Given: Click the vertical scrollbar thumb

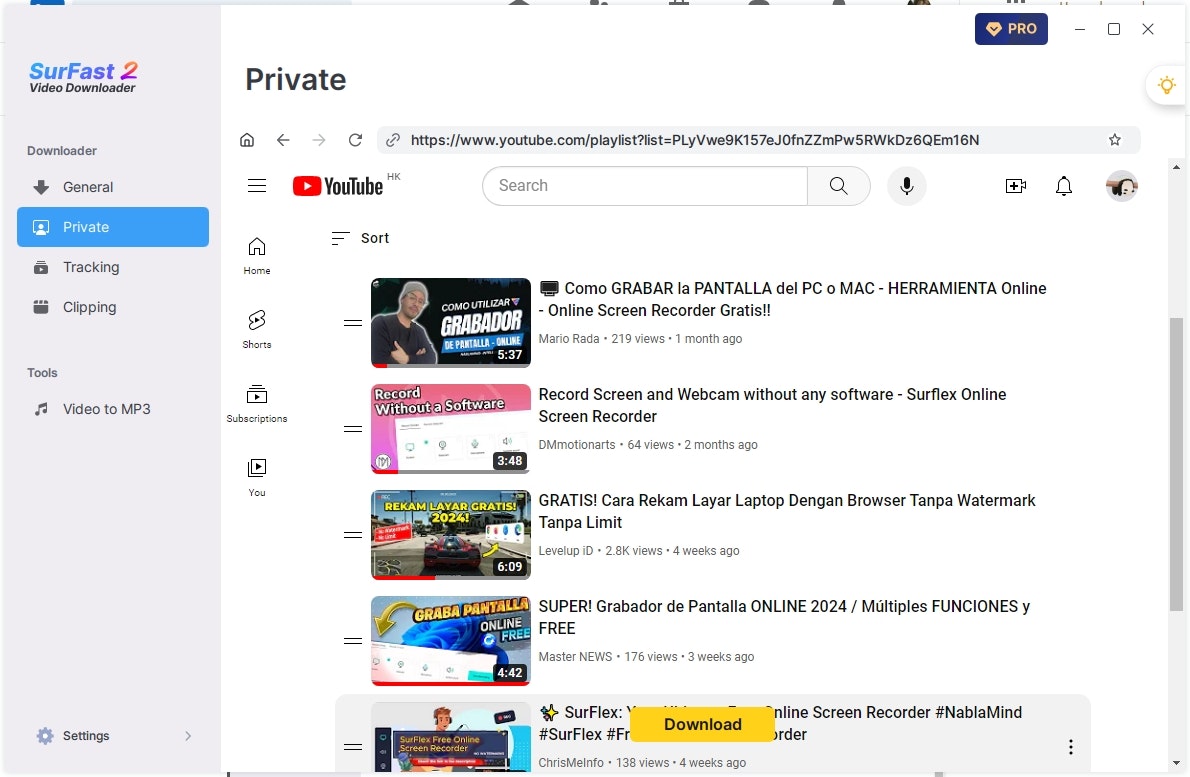Looking at the screenshot, I should coord(1176,464).
